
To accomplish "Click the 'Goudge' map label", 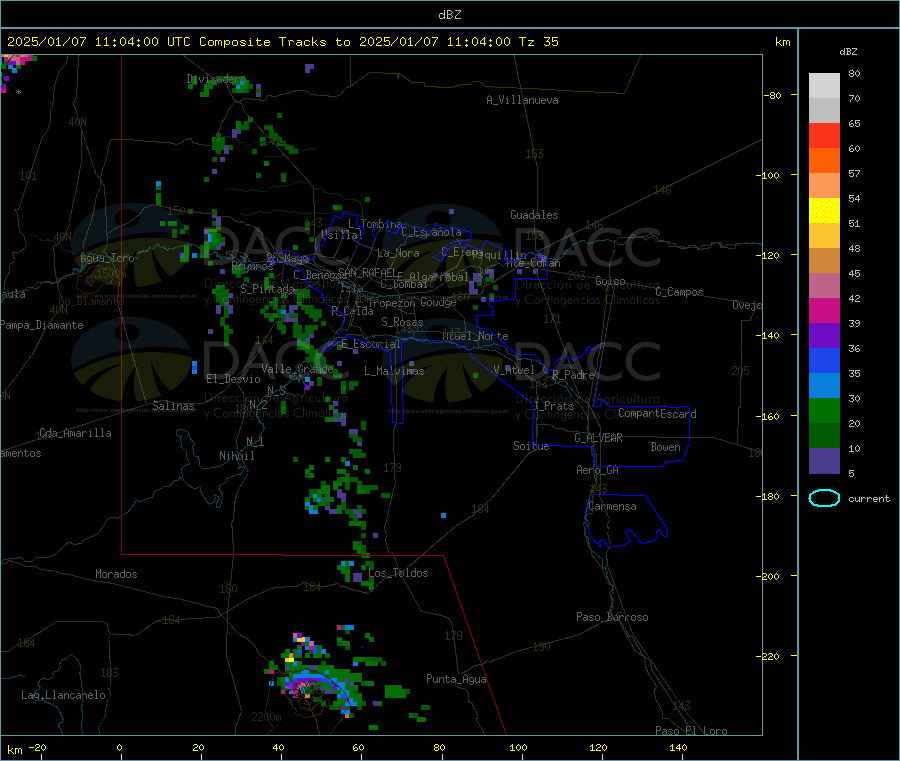I will pyautogui.click(x=438, y=302).
